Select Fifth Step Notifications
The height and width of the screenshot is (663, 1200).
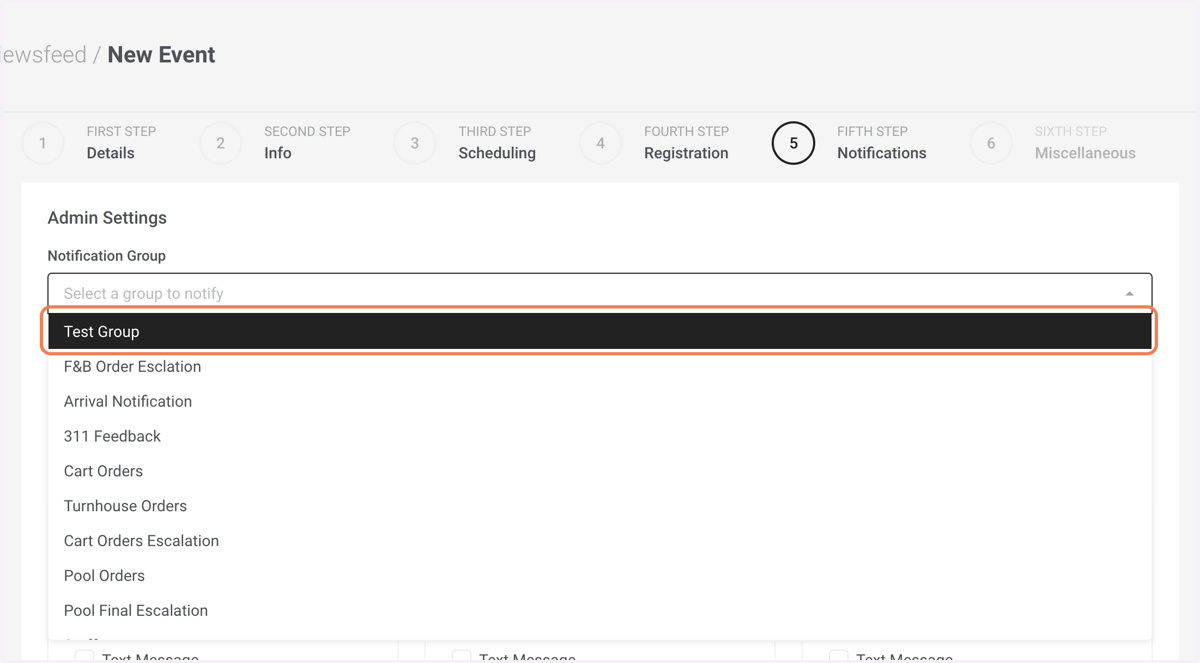tap(881, 143)
